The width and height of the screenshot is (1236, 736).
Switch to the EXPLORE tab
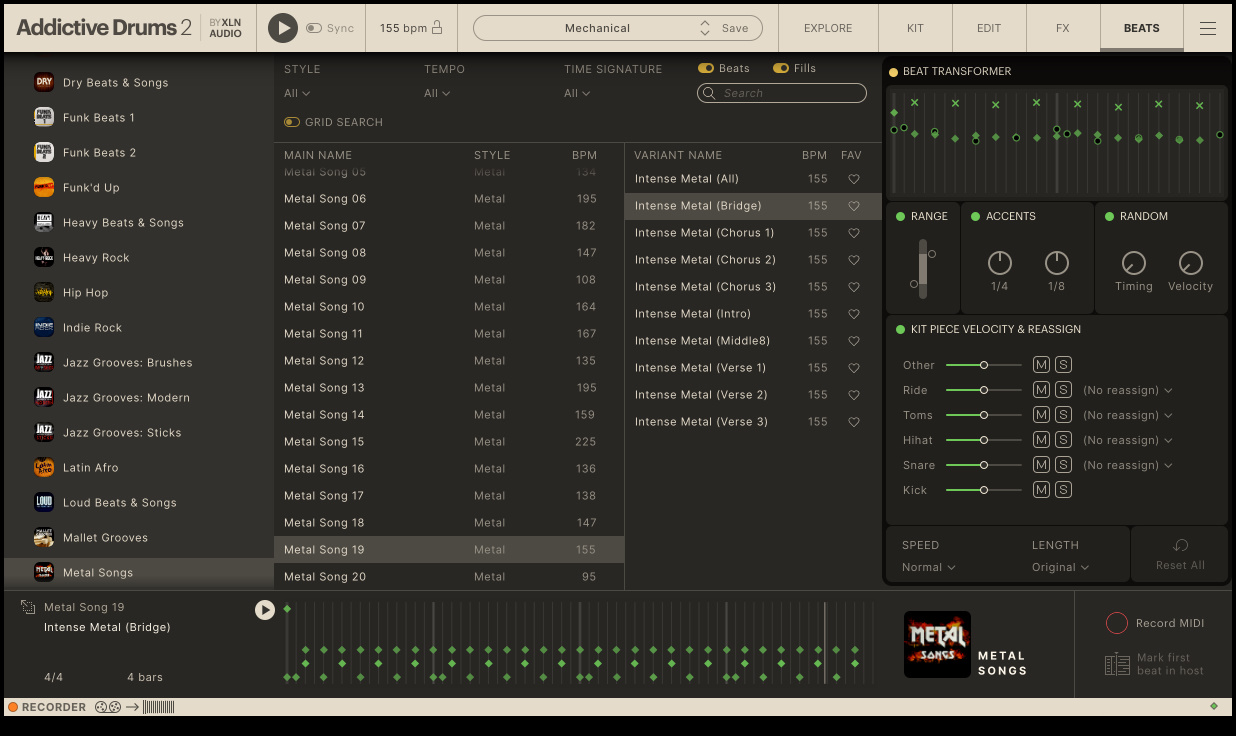pos(828,28)
